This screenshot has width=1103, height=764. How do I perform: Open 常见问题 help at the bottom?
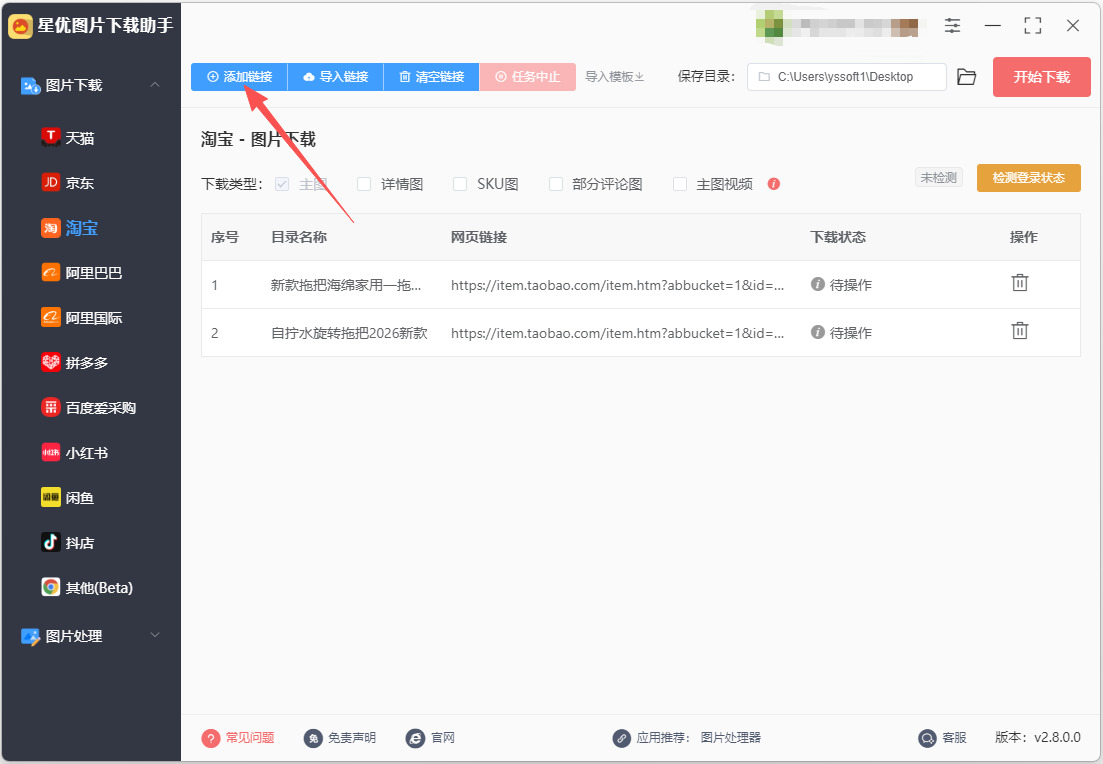[238, 738]
